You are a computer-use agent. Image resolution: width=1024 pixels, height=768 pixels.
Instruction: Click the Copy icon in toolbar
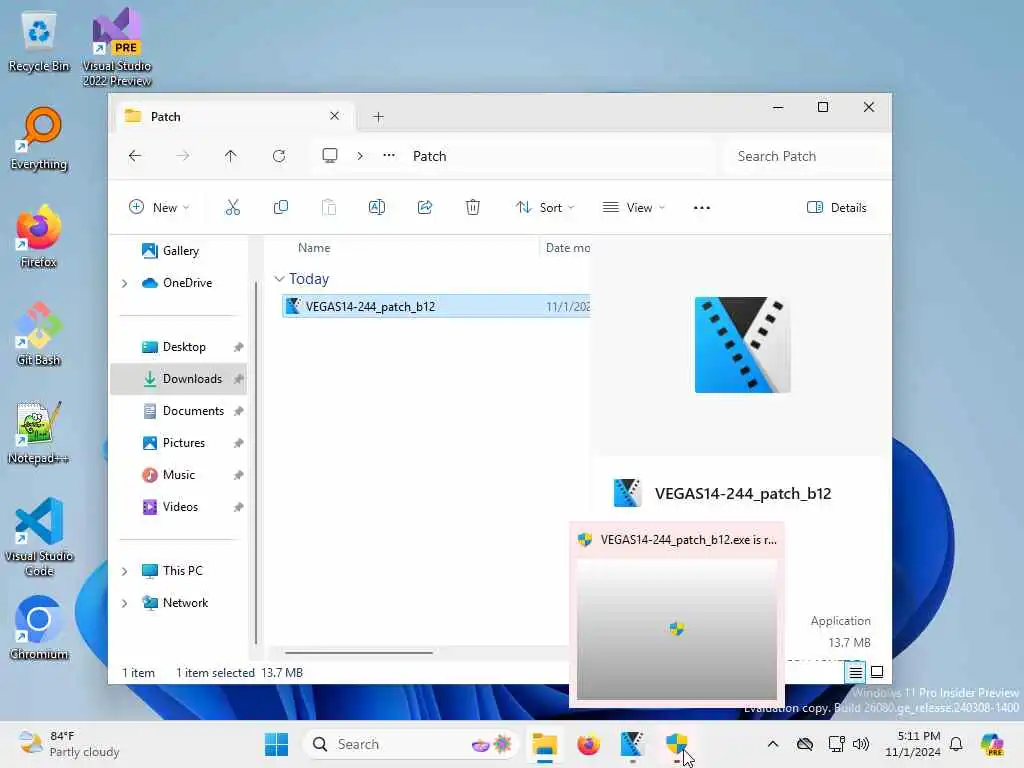click(281, 208)
